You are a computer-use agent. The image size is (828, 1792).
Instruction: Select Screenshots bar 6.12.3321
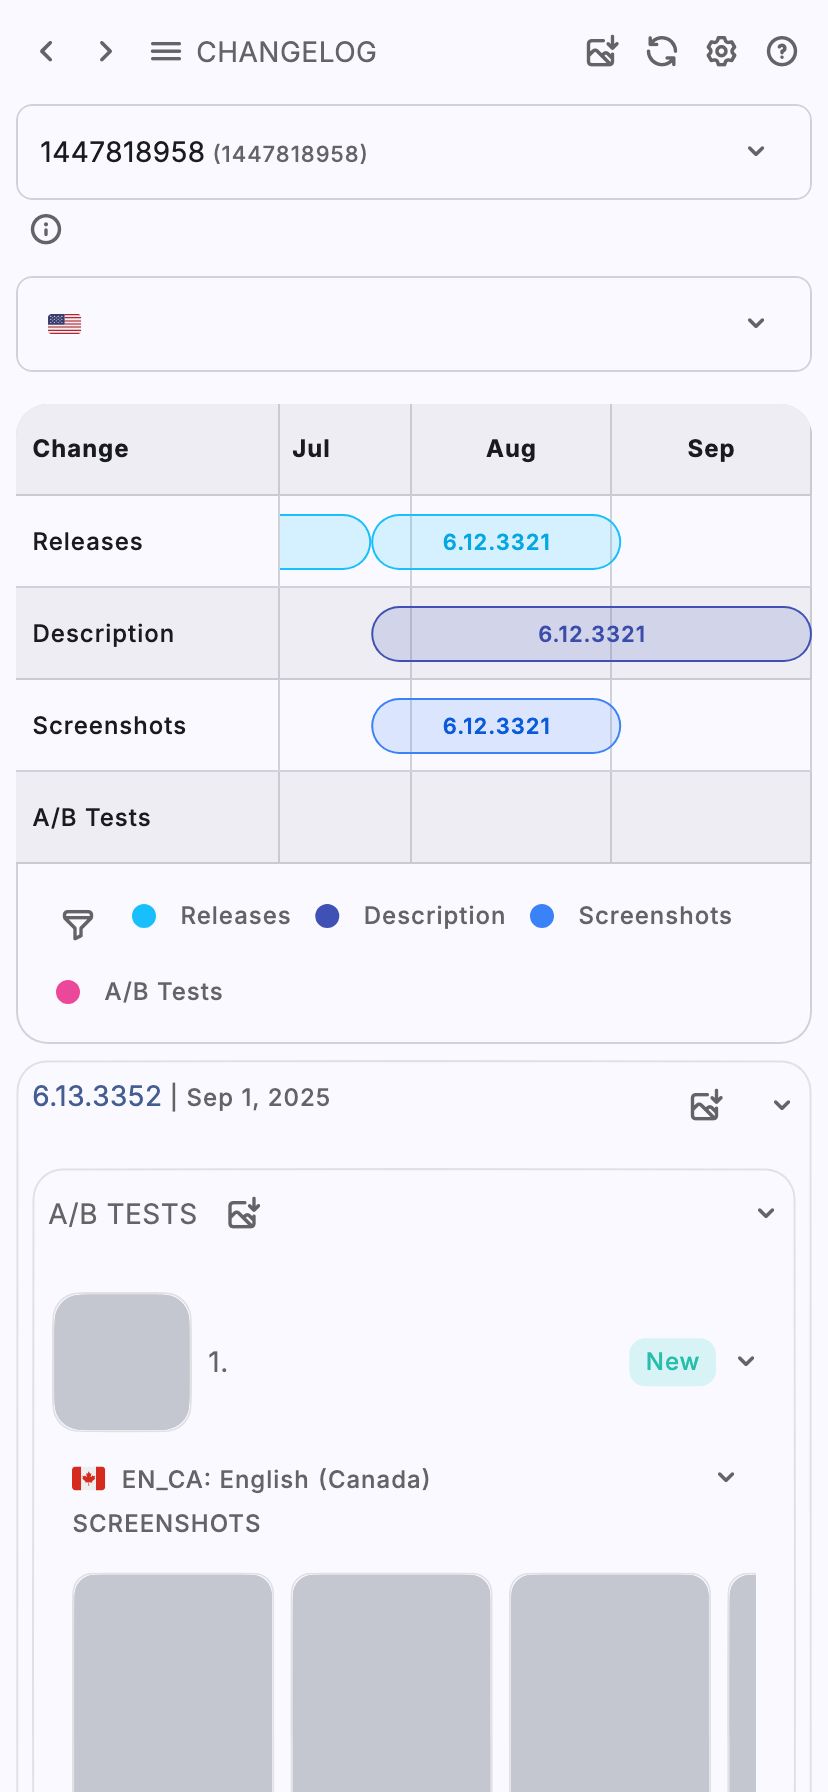pyautogui.click(x=496, y=726)
